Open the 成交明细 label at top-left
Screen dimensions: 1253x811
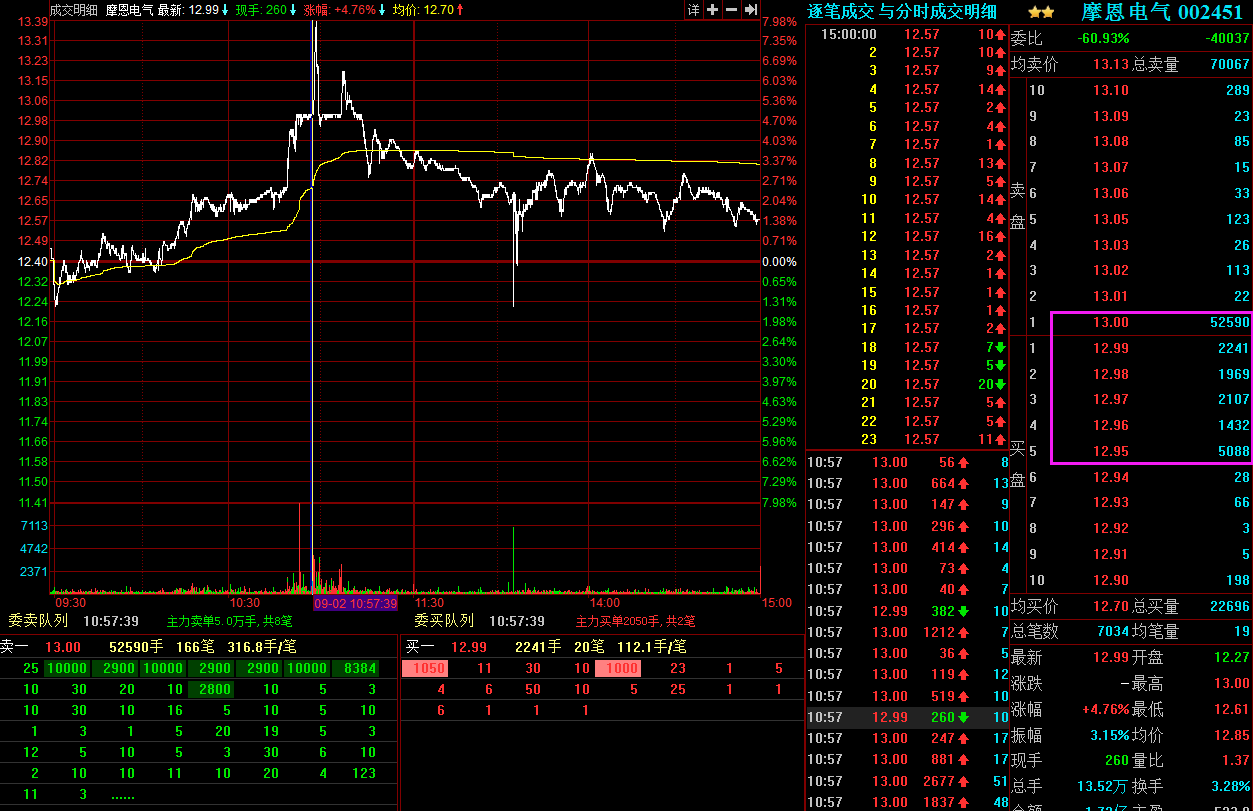coord(74,10)
